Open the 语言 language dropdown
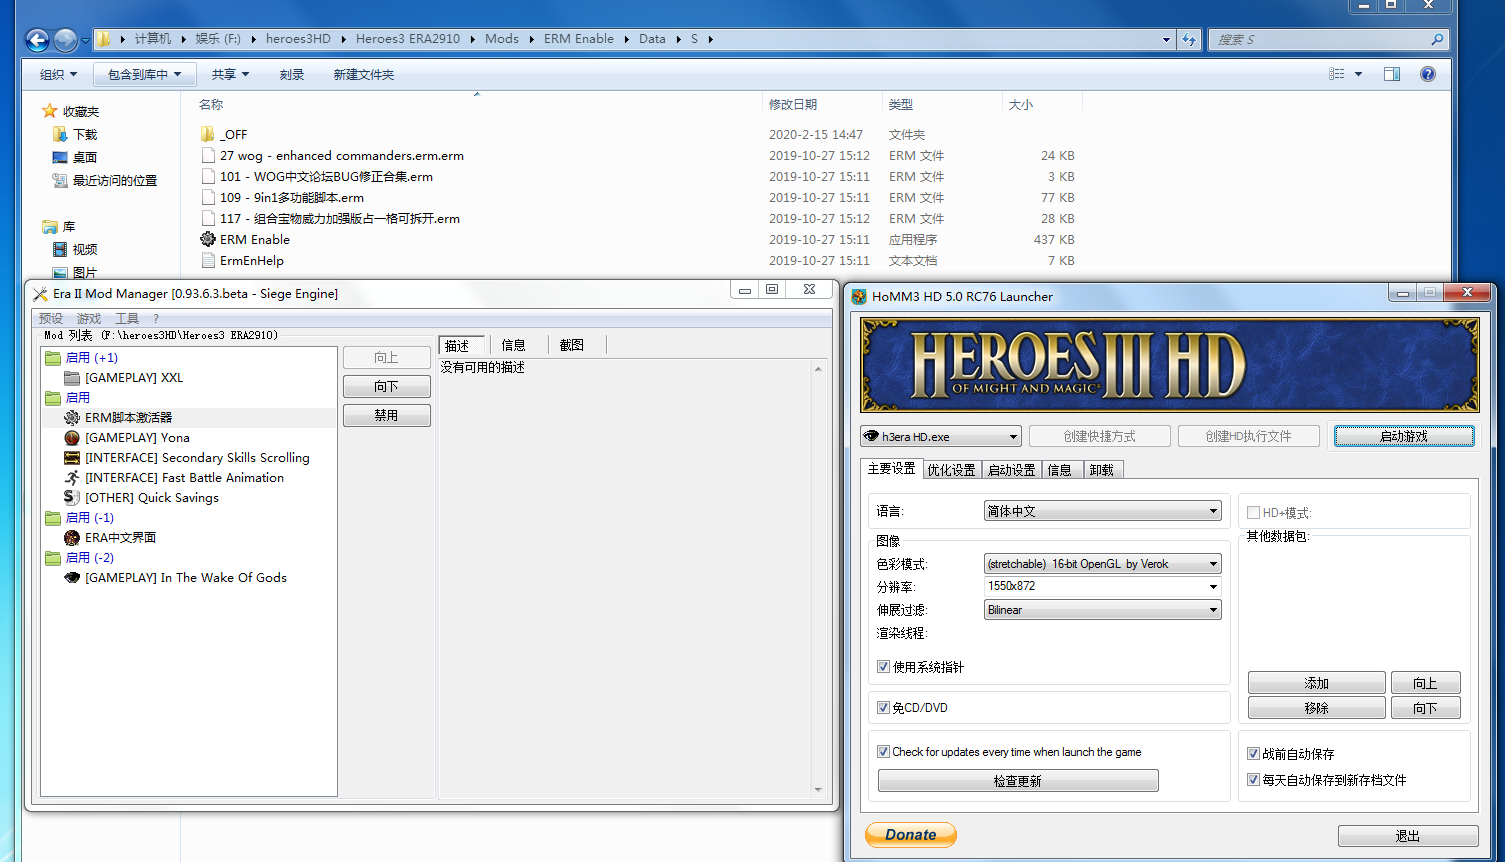This screenshot has height=862, width=1505. point(1102,511)
